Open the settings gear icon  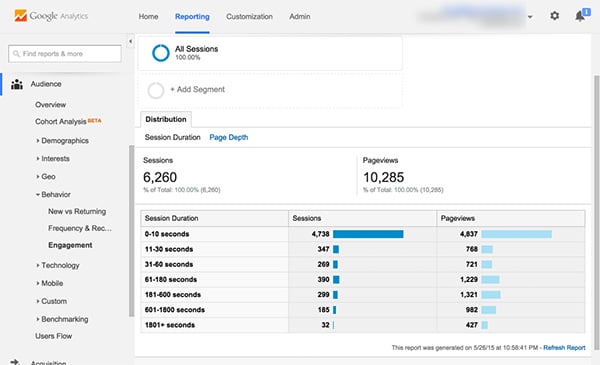point(554,16)
